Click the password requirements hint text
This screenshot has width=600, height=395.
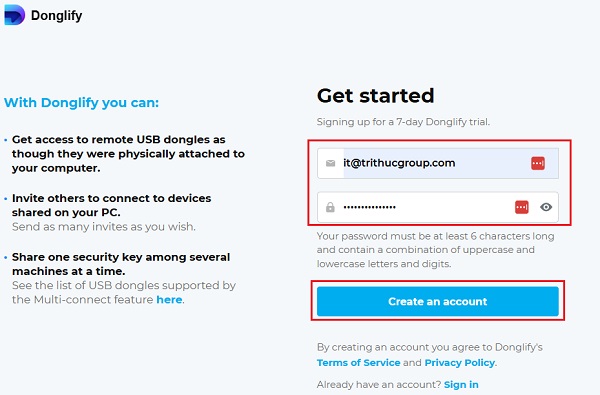coord(435,250)
